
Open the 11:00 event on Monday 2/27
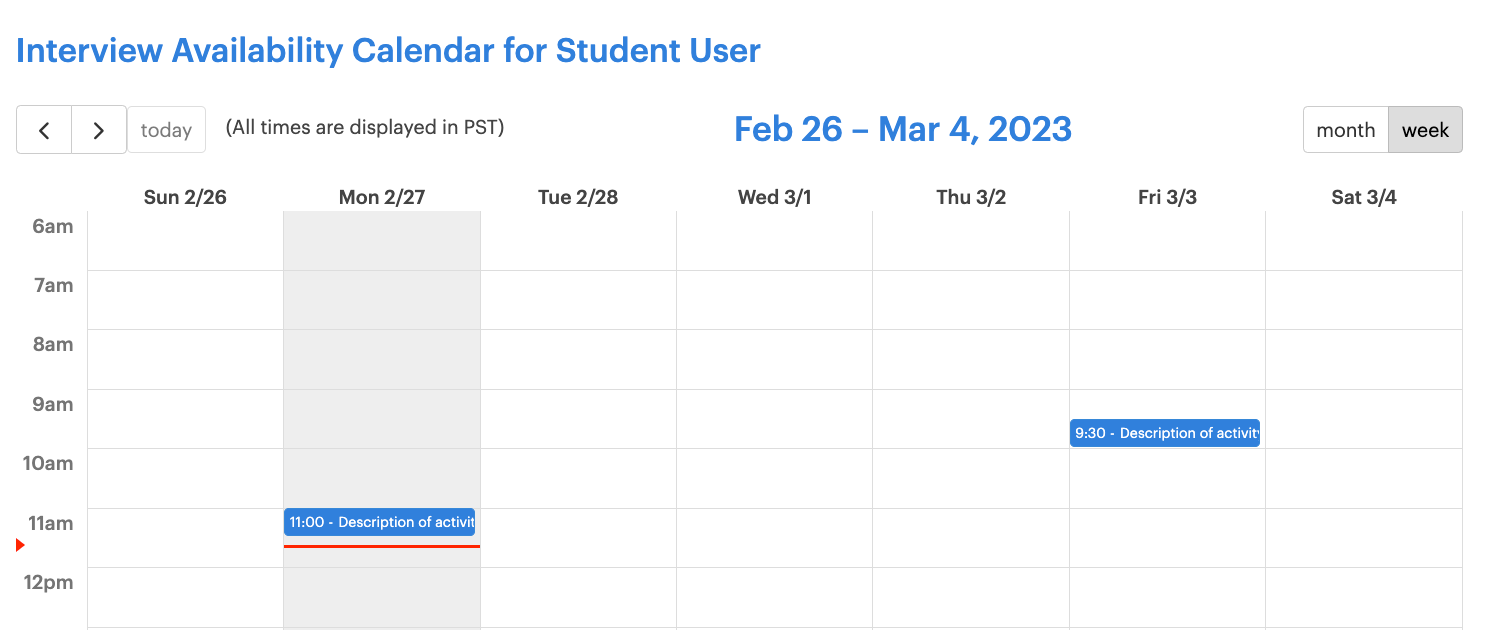(x=379, y=522)
